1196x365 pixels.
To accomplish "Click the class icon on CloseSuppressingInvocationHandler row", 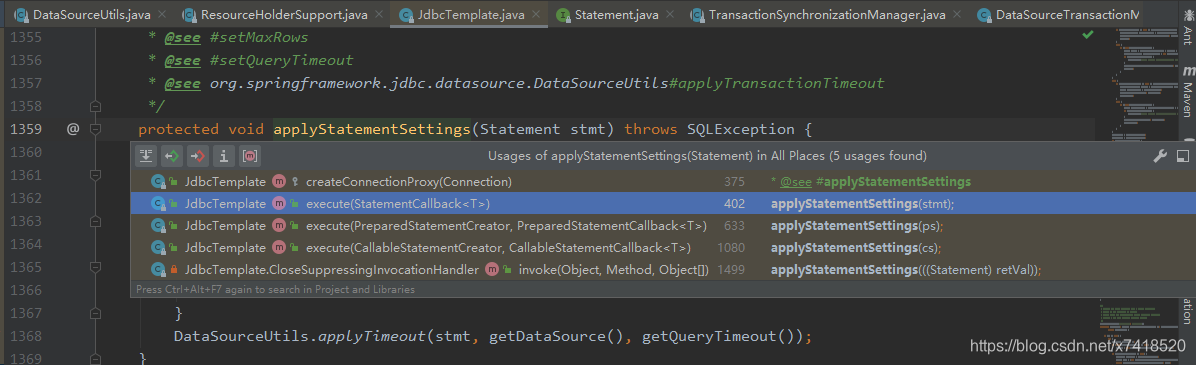I will (158, 271).
